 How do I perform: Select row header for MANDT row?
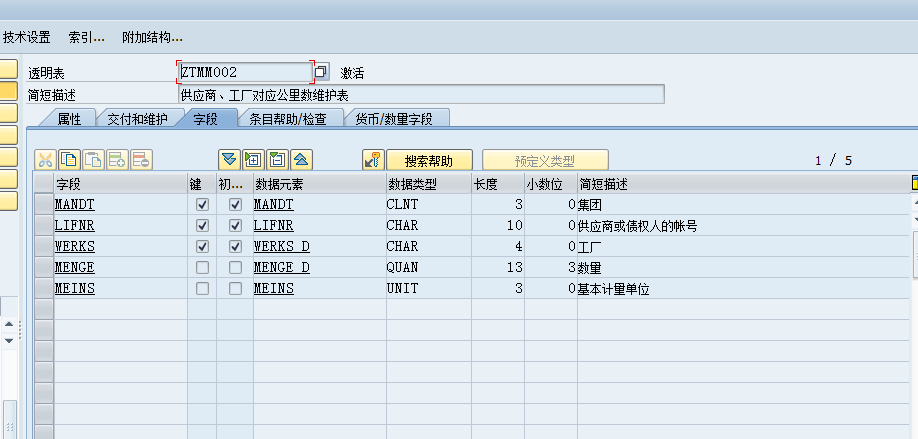(x=44, y=204)
